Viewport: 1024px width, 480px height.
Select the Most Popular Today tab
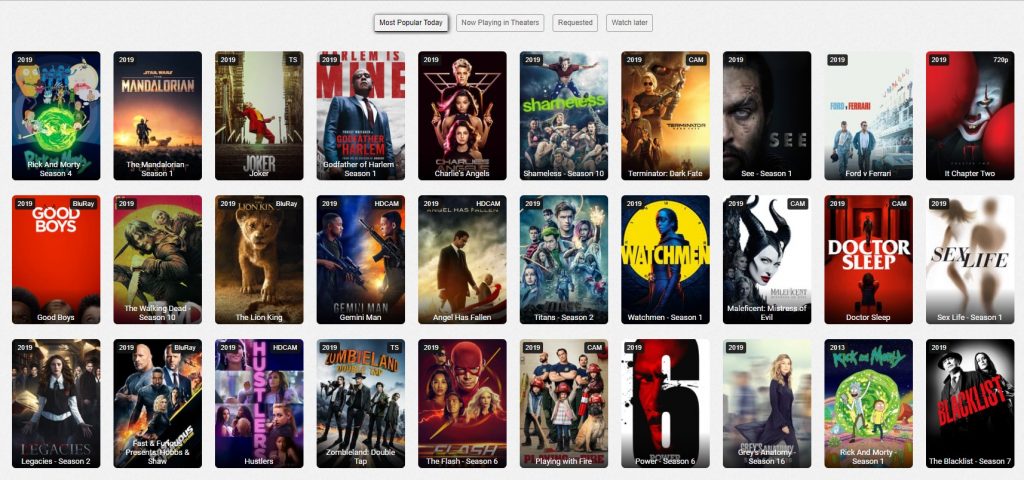[411, 23]
